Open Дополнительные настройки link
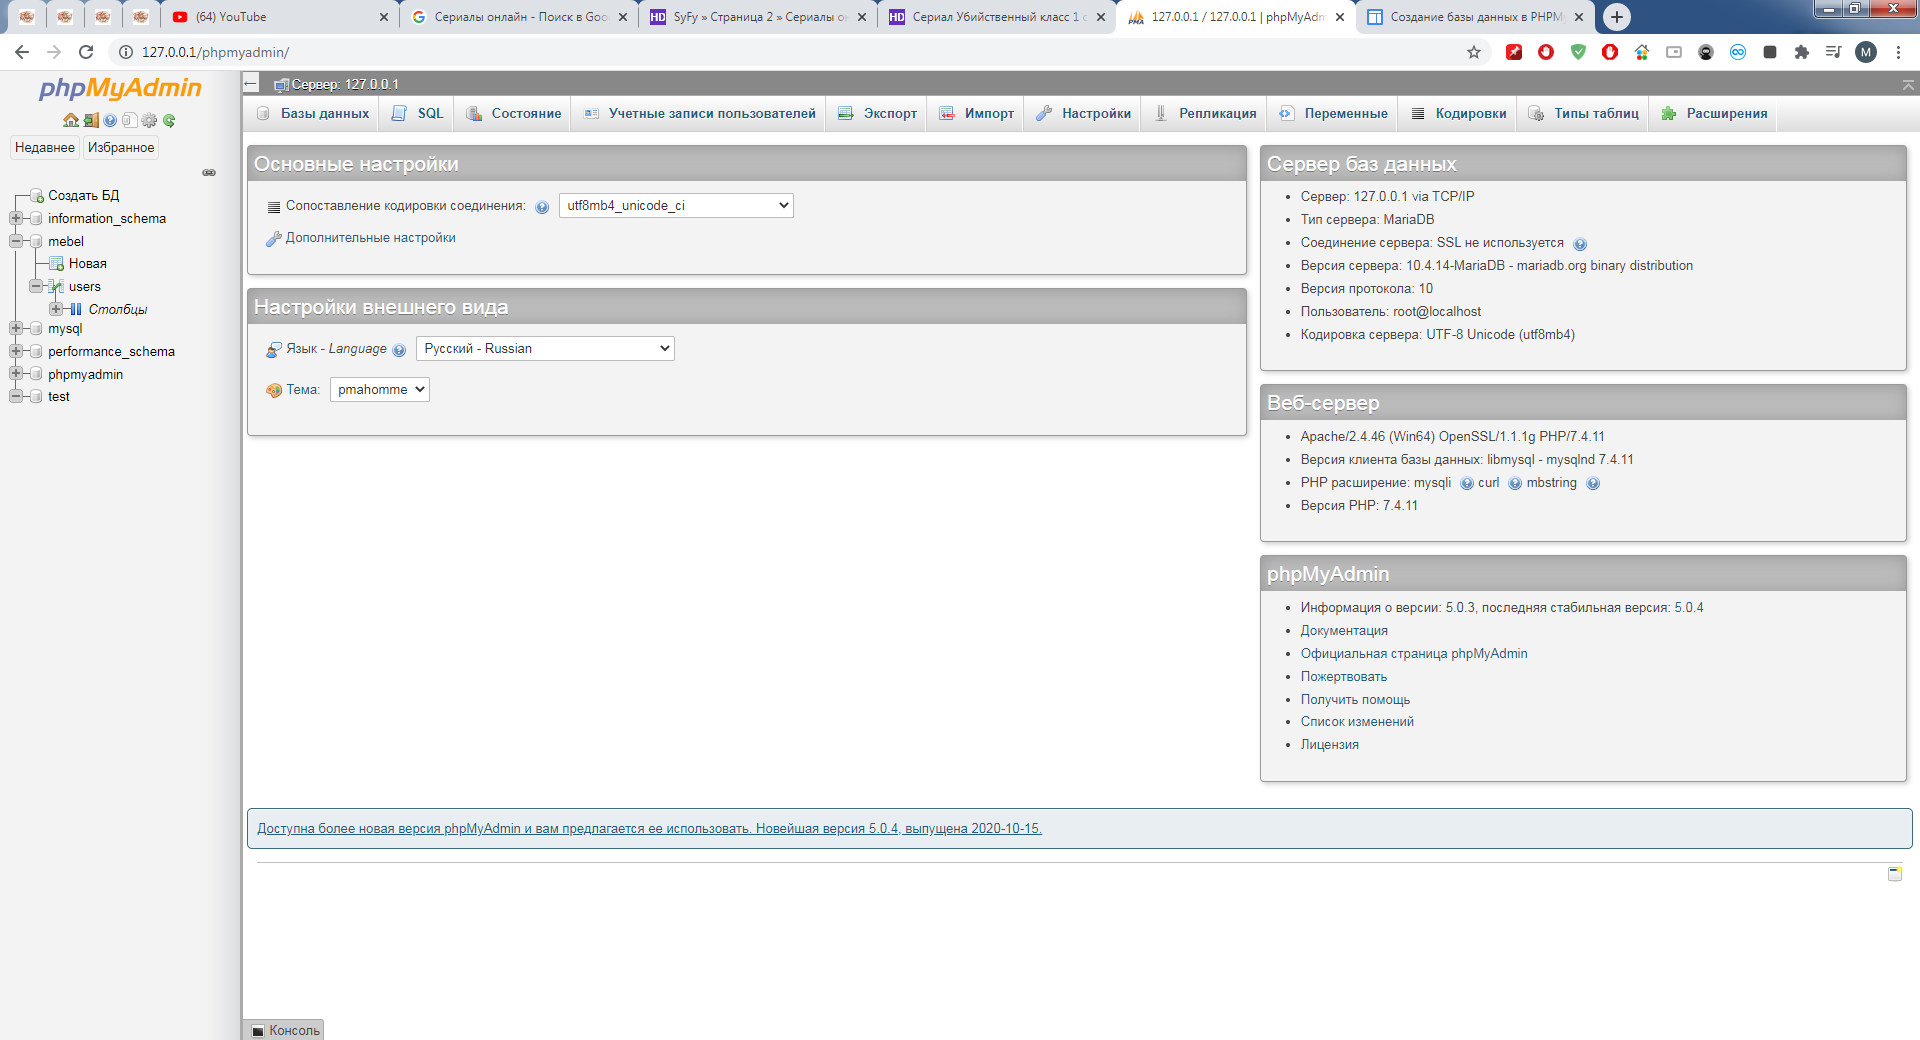 pyautogui.click(x=371, y=238)
